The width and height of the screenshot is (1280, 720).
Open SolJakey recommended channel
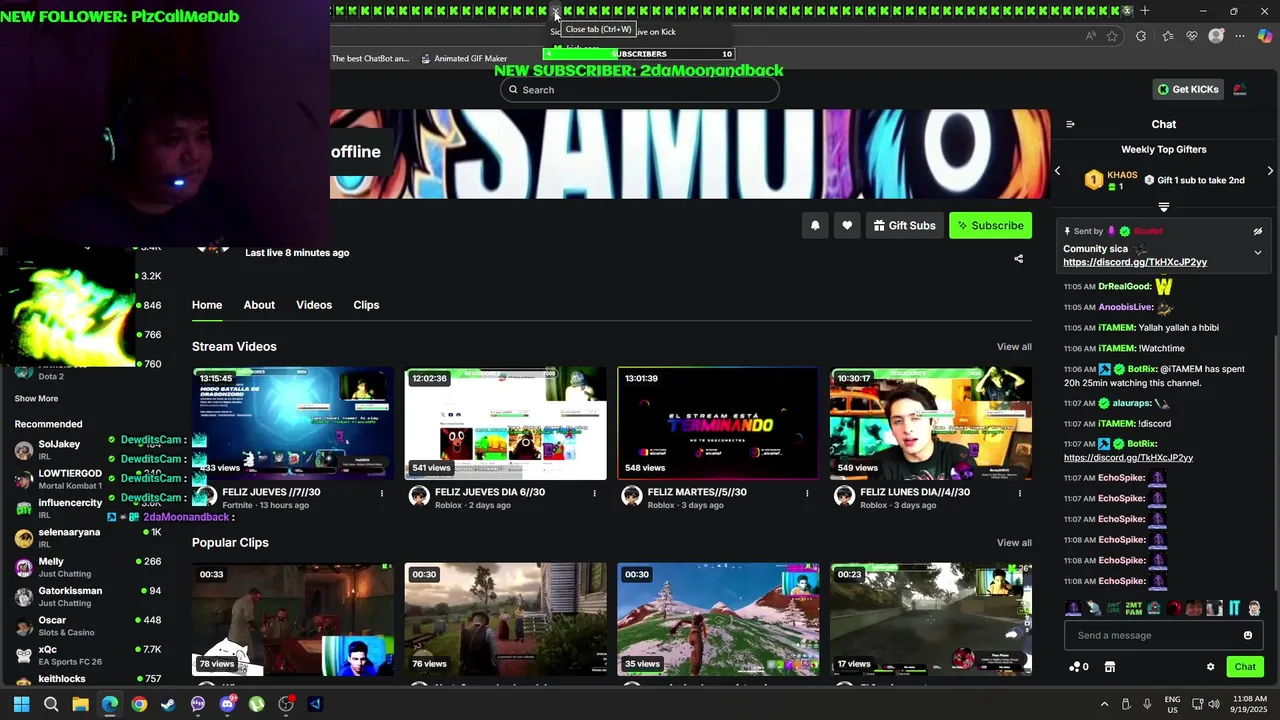[87, 450]
